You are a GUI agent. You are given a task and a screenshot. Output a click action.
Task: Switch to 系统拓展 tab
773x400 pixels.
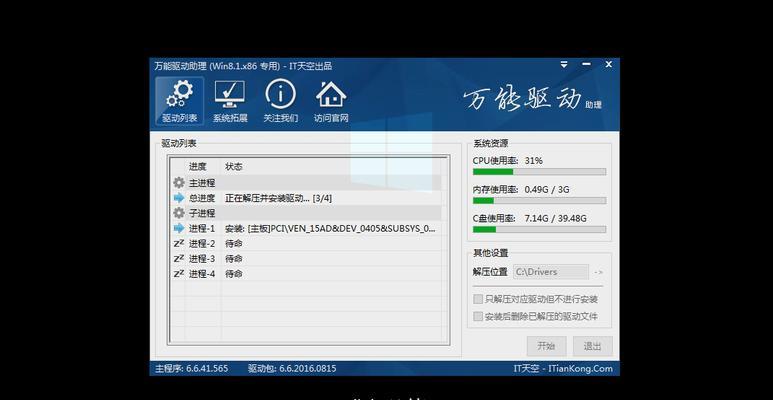point(230,101)
